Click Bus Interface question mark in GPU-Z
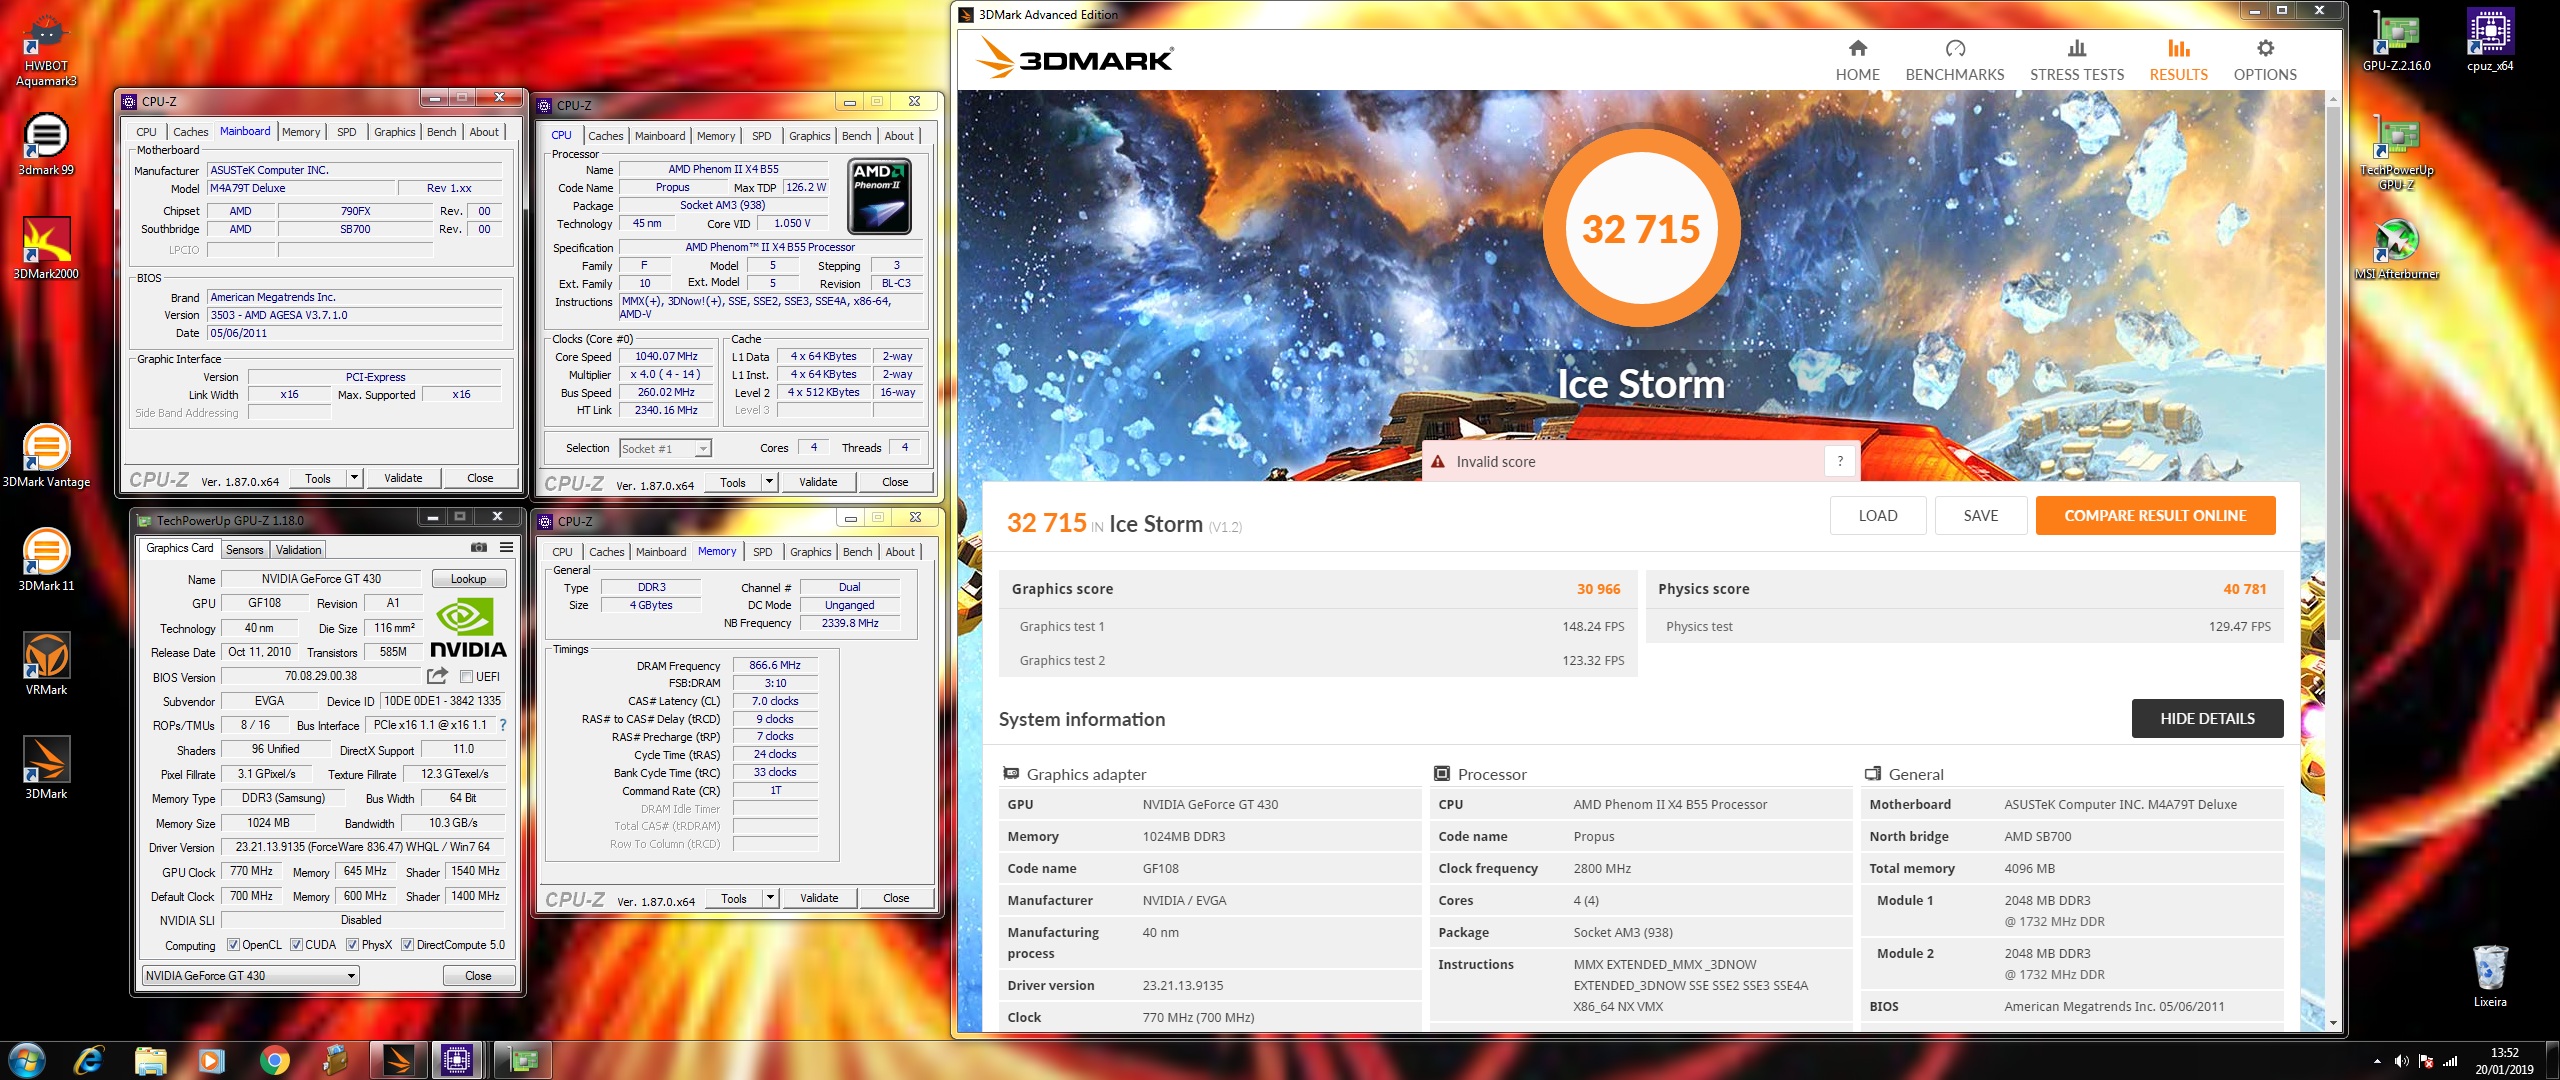 point(503,725)
